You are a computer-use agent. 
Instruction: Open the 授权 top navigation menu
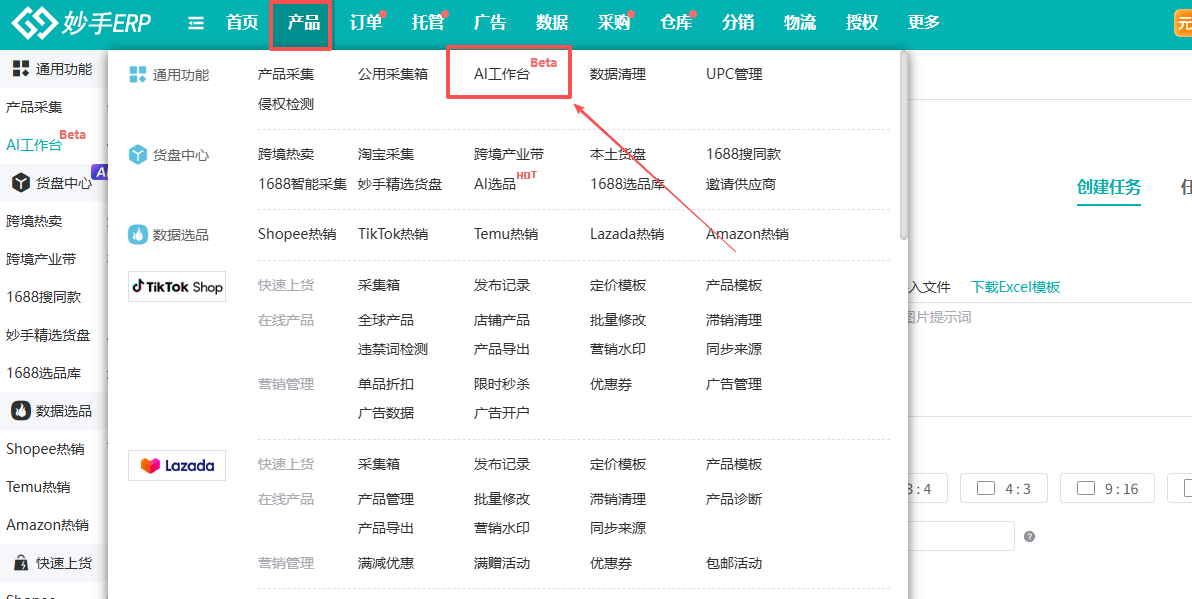pos(861,23)
